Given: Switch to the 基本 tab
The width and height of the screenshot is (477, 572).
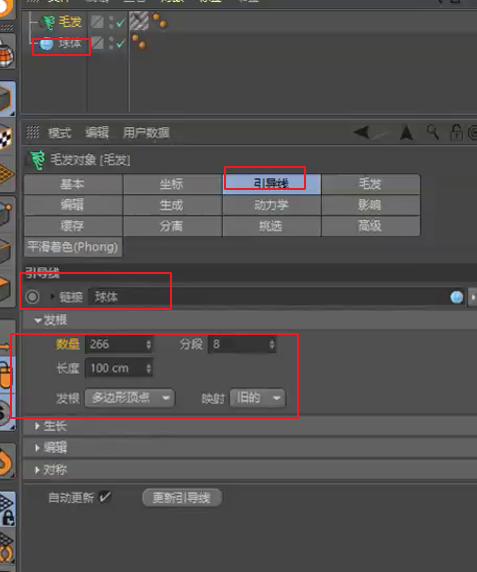Looking at the screenshot, I should (73, 184).
